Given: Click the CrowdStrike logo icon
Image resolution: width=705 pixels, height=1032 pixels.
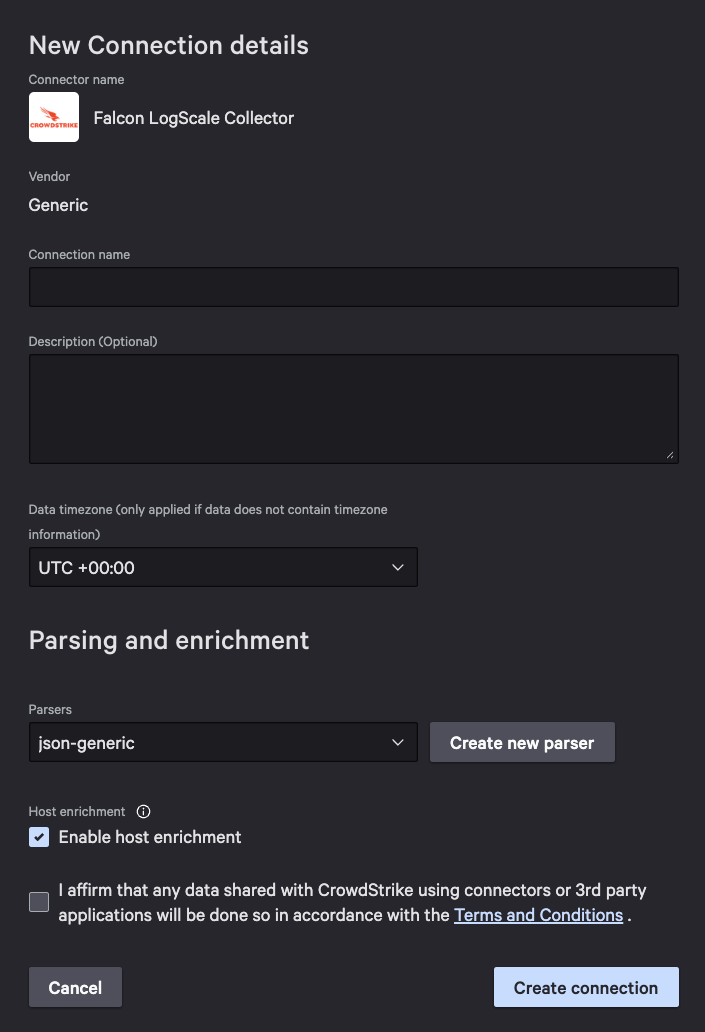Looking at the screenshot, I should (54, 117).
